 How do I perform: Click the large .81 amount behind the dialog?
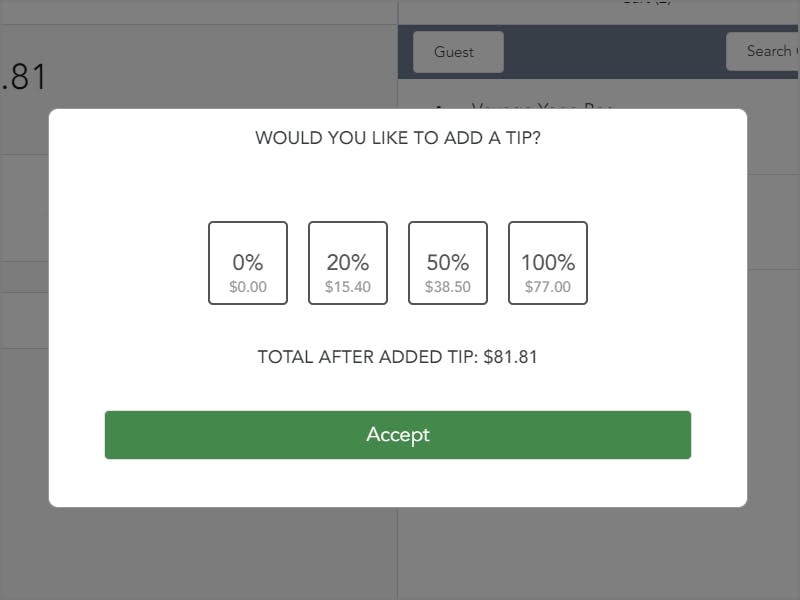click(23, 78)
